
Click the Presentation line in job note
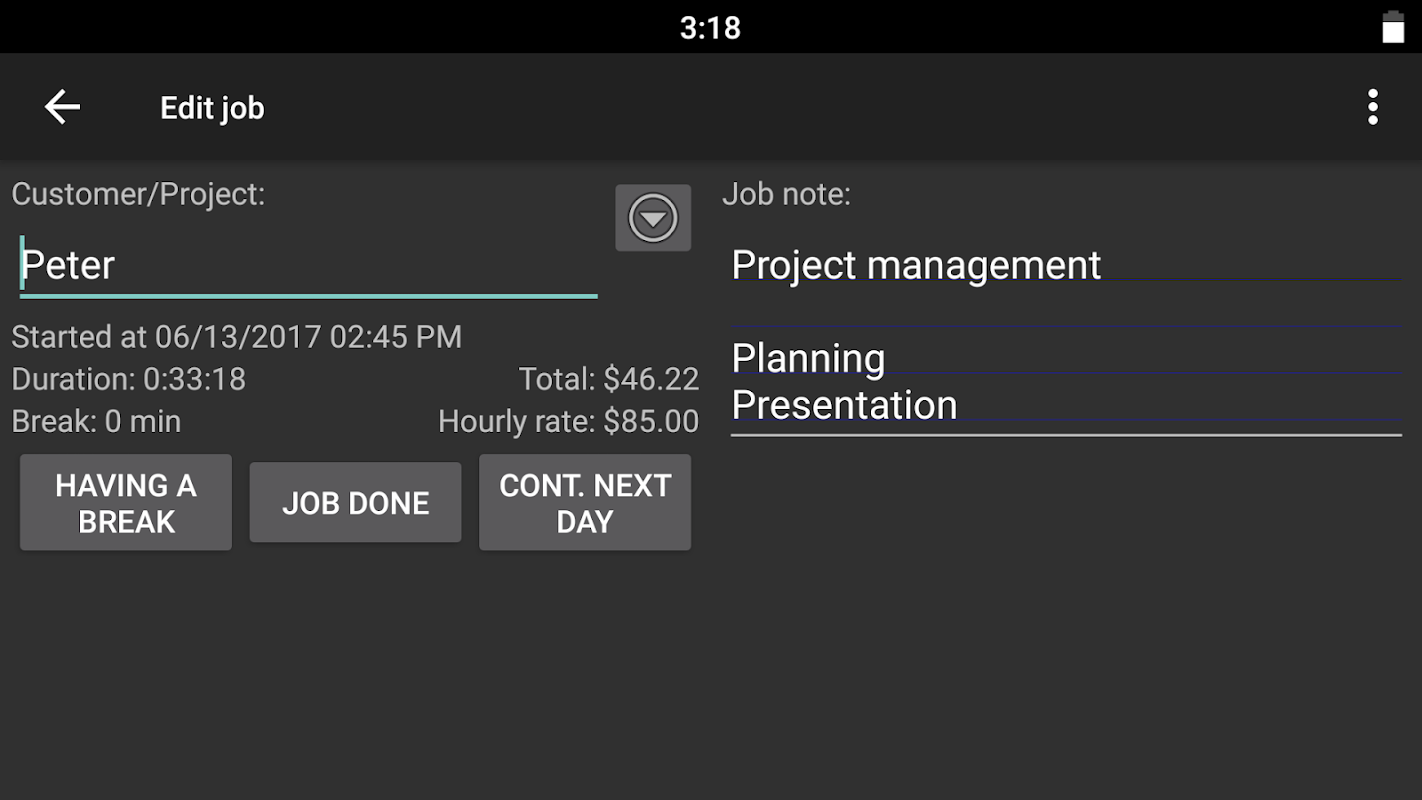844,405
